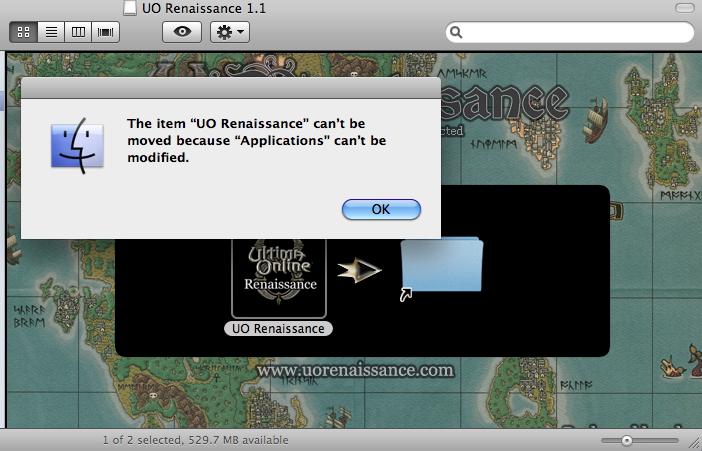Click the toolbar hide pill button
702x451 pixels.
pyautogui.click(x=684, y=8)
